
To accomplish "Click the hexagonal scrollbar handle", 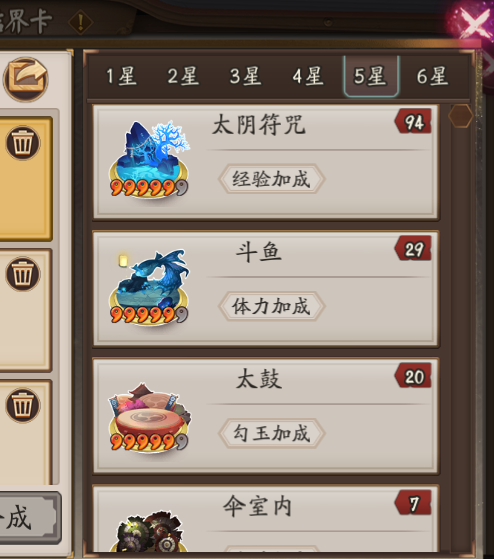I will 460,116.
